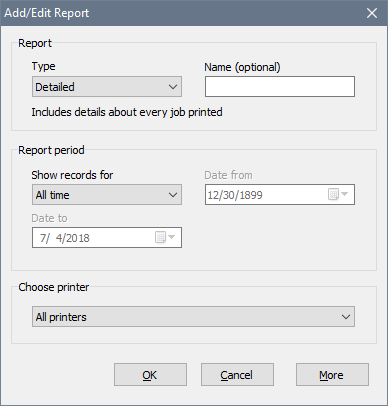
Task: Open calendar picker in Date to field
Action: (165, 237)
